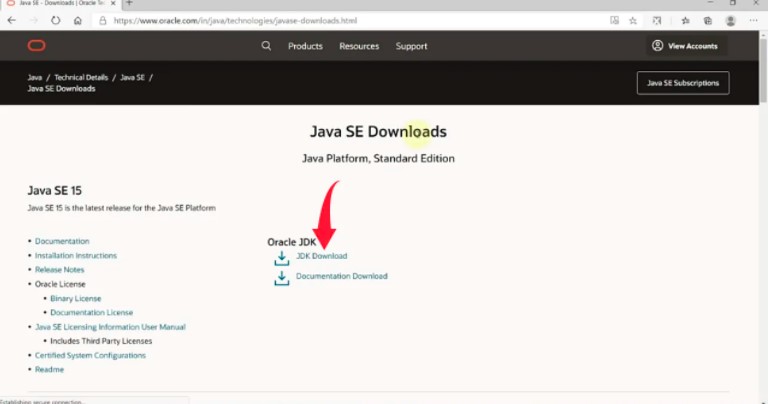Open the Installation Instructions link
The width and height of the screenshot is (770, 404).
(75, 256)
